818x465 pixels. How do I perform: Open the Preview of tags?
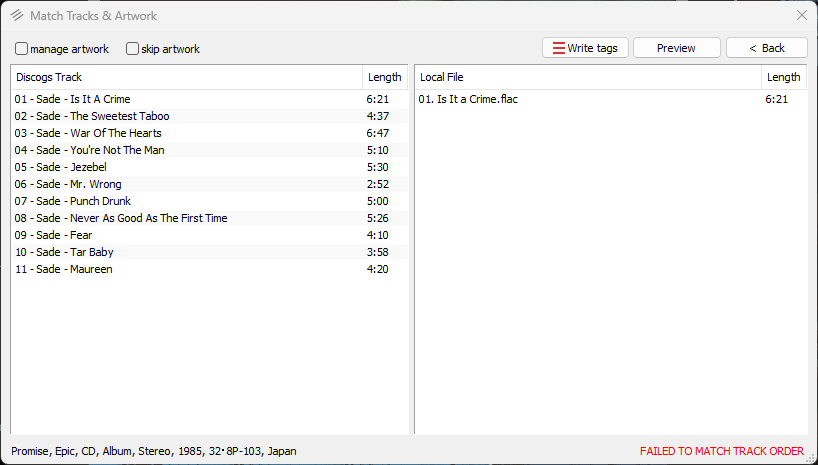point(676,48)
